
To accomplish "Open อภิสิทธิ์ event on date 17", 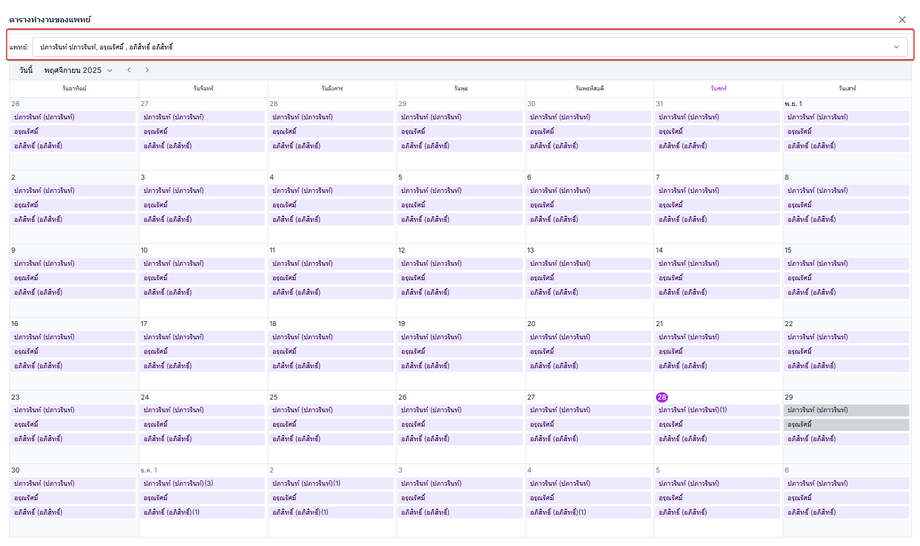I will tap(203, 365).
